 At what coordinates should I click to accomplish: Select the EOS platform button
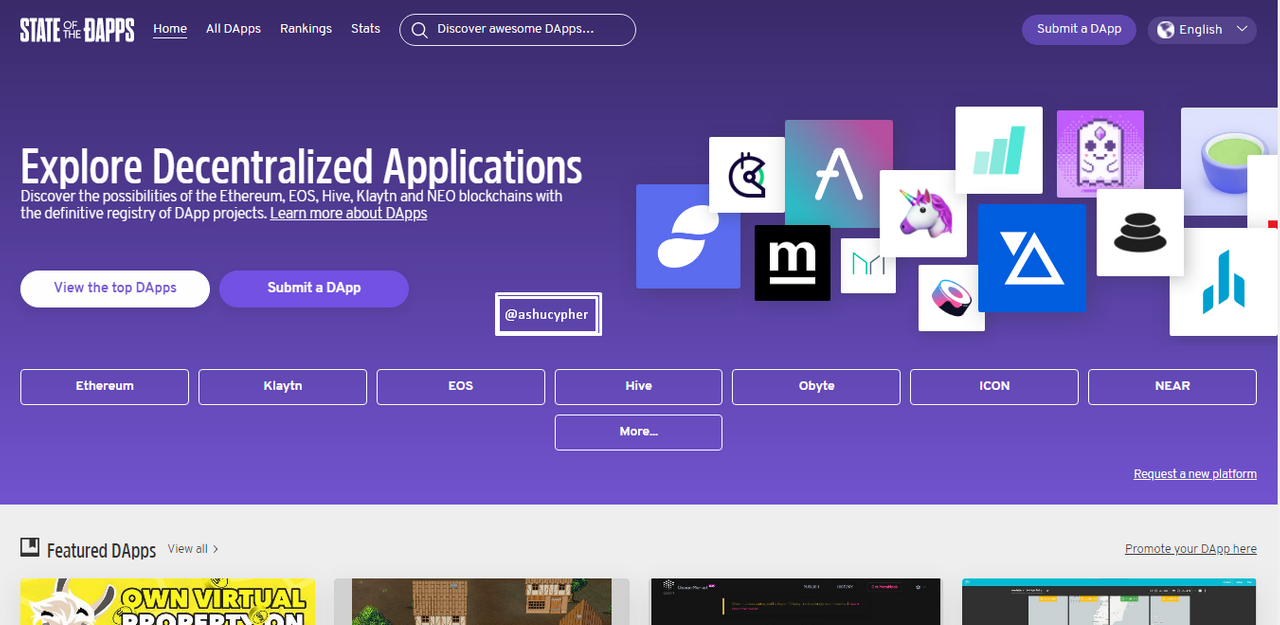point(461,386)
